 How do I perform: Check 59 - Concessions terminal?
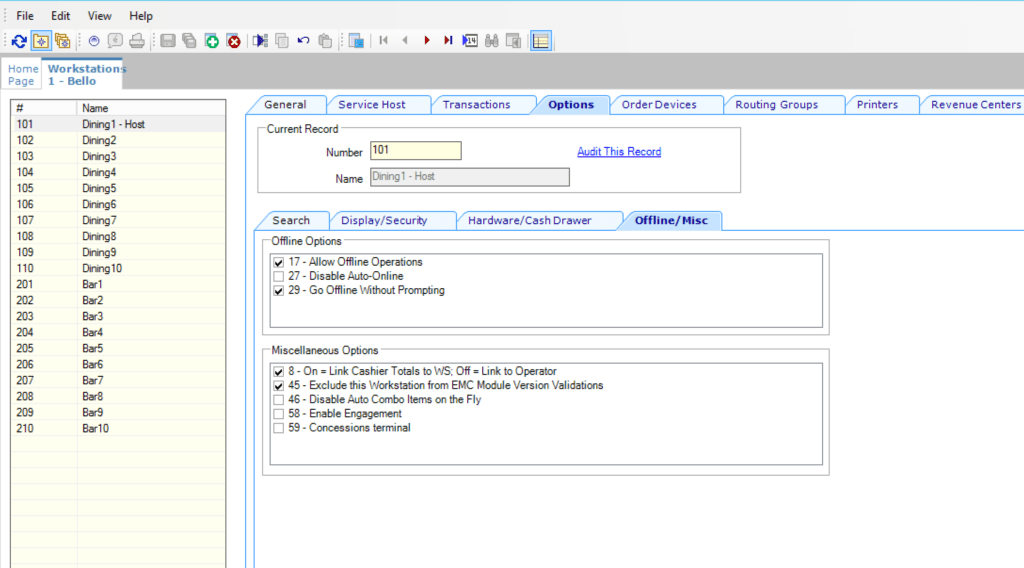[x=279, y=429]
